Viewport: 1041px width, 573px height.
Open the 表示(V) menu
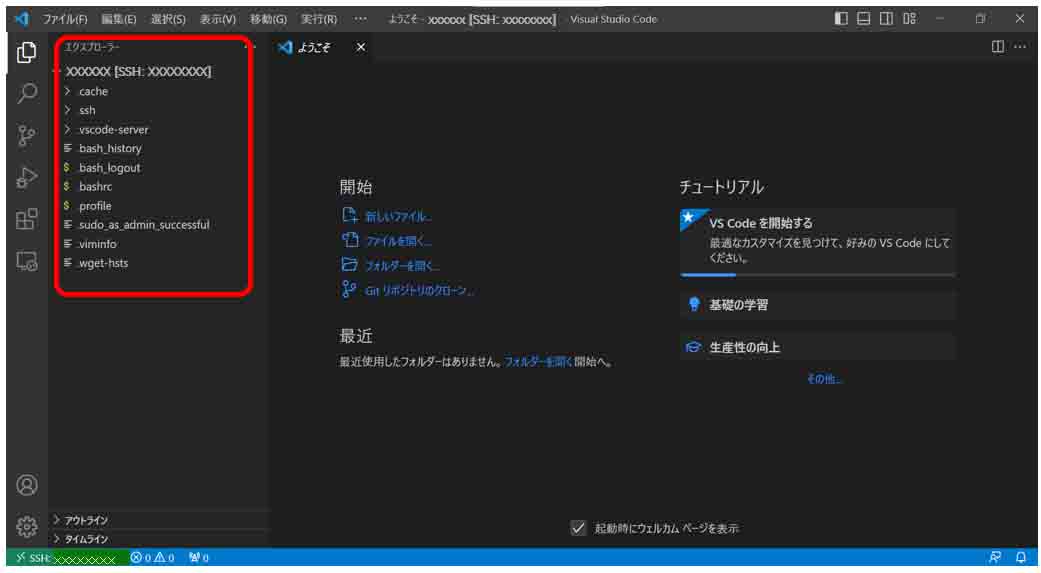[x=217, y=19]
